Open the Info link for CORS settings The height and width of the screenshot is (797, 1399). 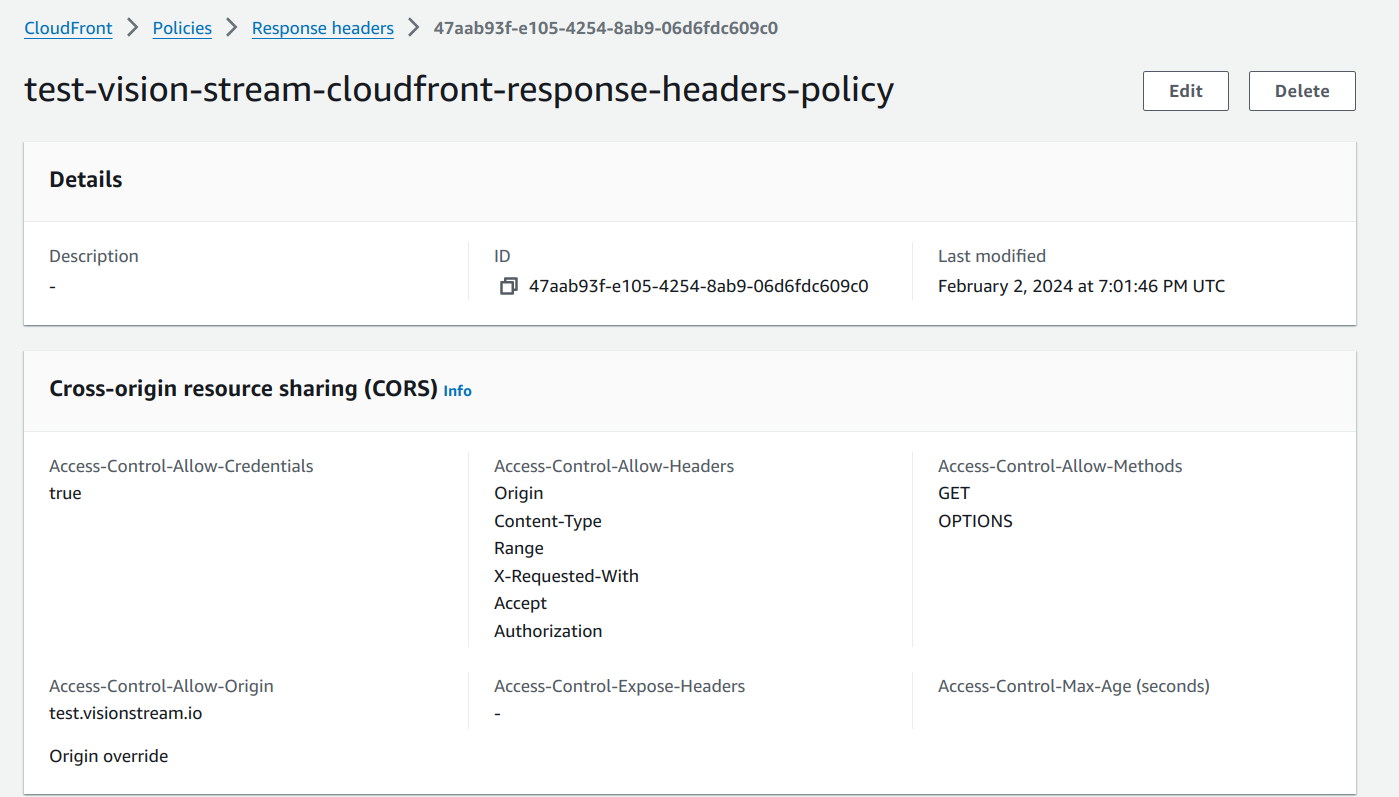[x=457, y=391]
